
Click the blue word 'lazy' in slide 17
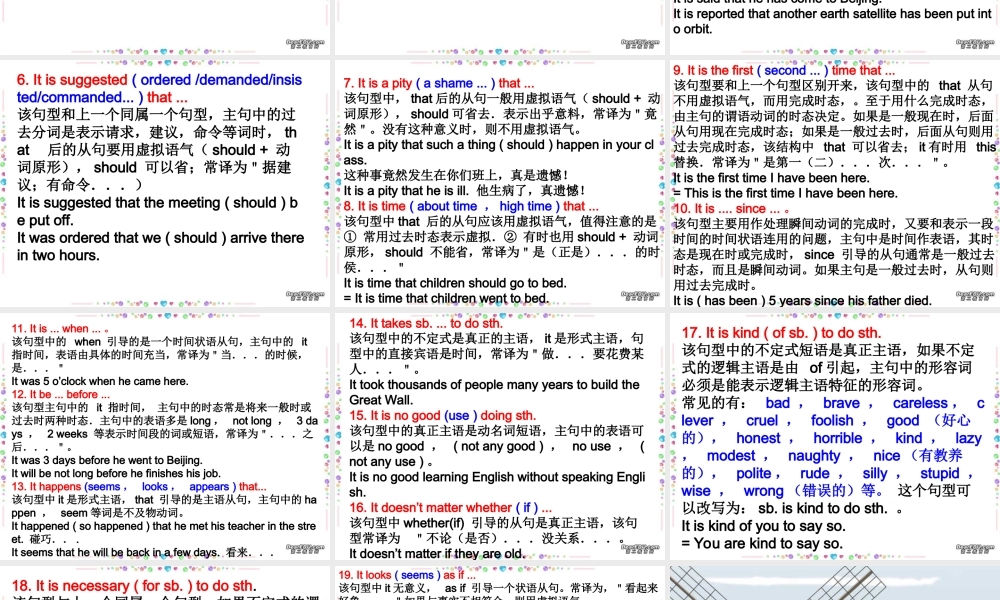point(968,438)
